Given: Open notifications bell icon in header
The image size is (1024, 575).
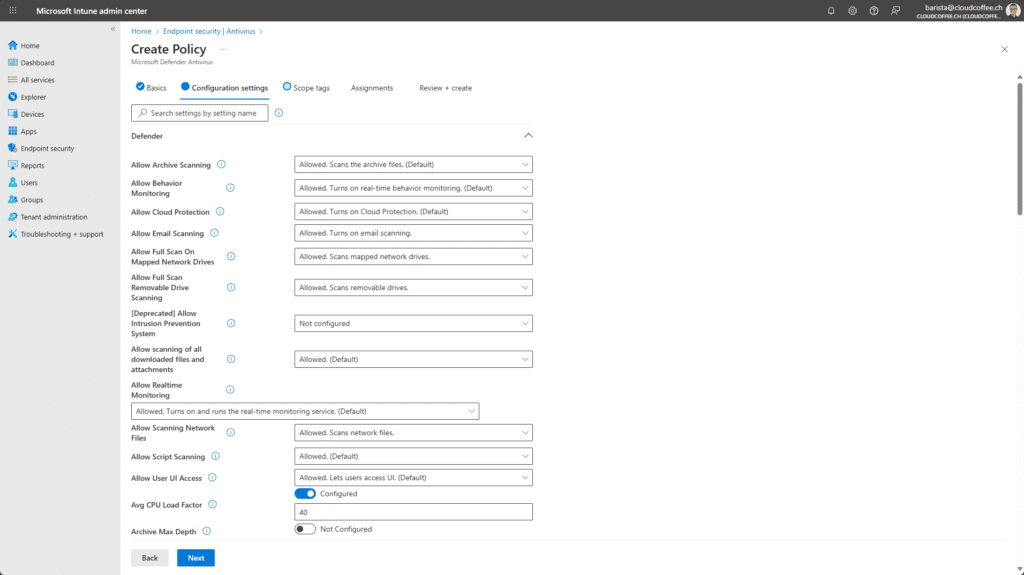Looking at the screenshot, I should (x=831, y=10).
